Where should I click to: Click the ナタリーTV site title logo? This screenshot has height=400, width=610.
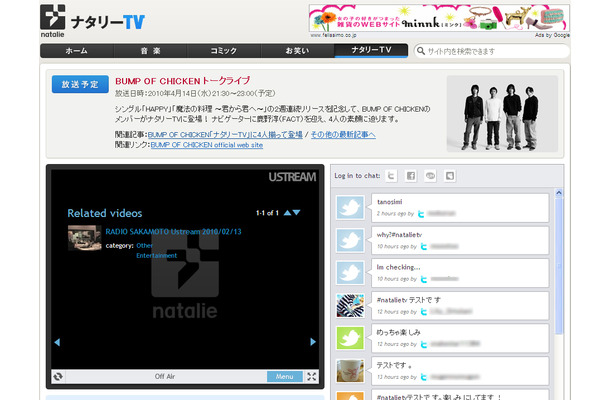[x=108, y=22]
